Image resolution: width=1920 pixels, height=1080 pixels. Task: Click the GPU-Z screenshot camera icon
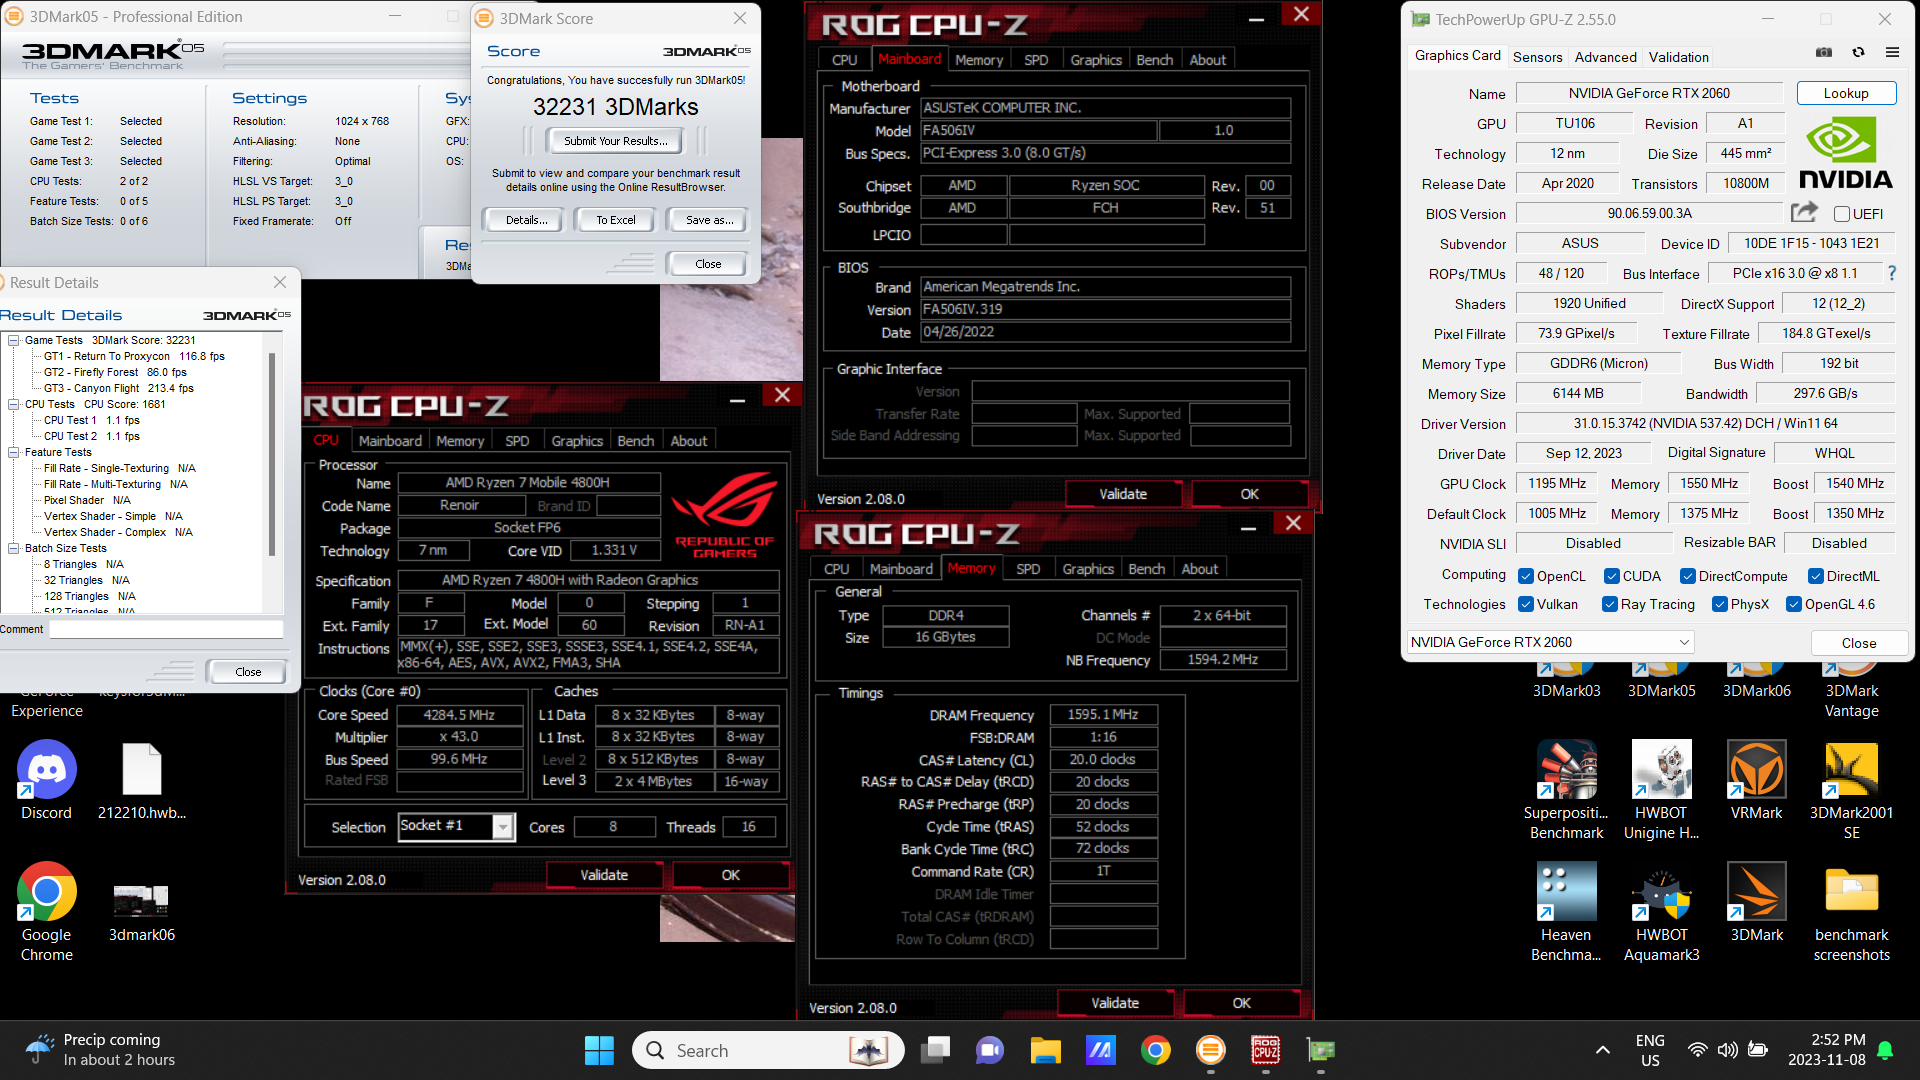pos(1824,52)
